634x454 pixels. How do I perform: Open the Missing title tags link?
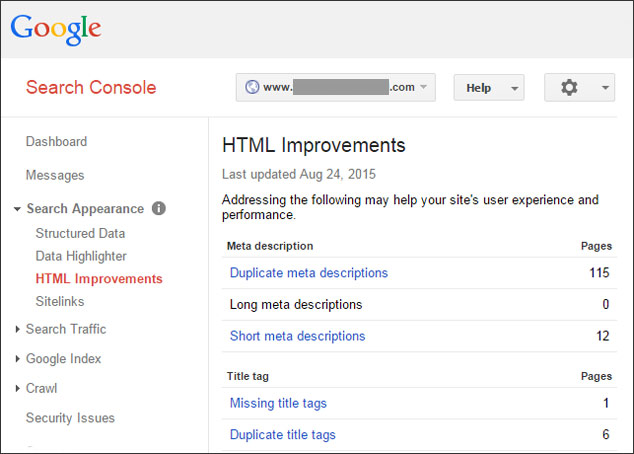point(278,403)
